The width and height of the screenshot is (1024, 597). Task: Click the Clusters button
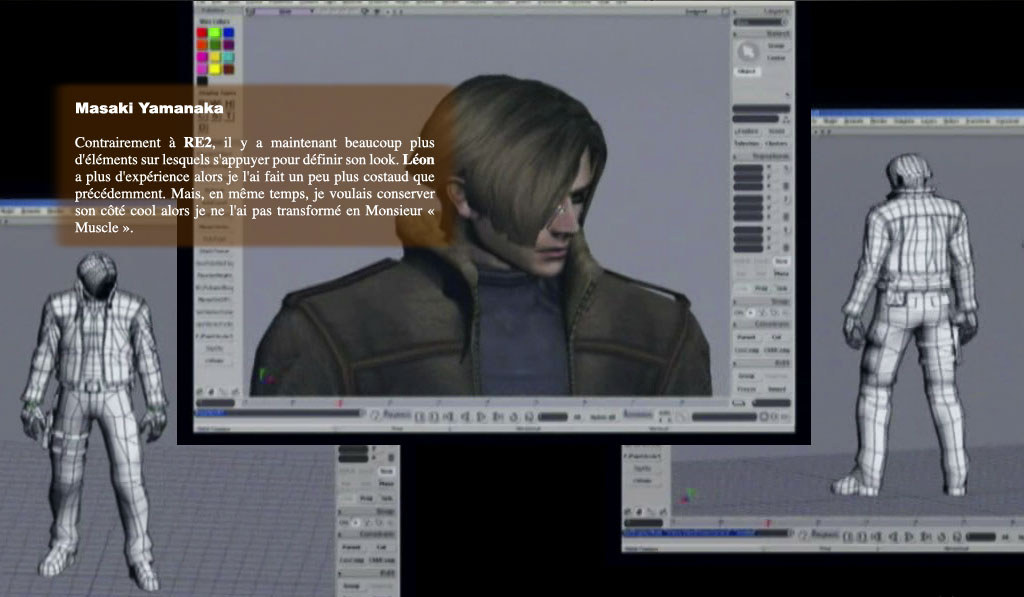tap(776, 143)
